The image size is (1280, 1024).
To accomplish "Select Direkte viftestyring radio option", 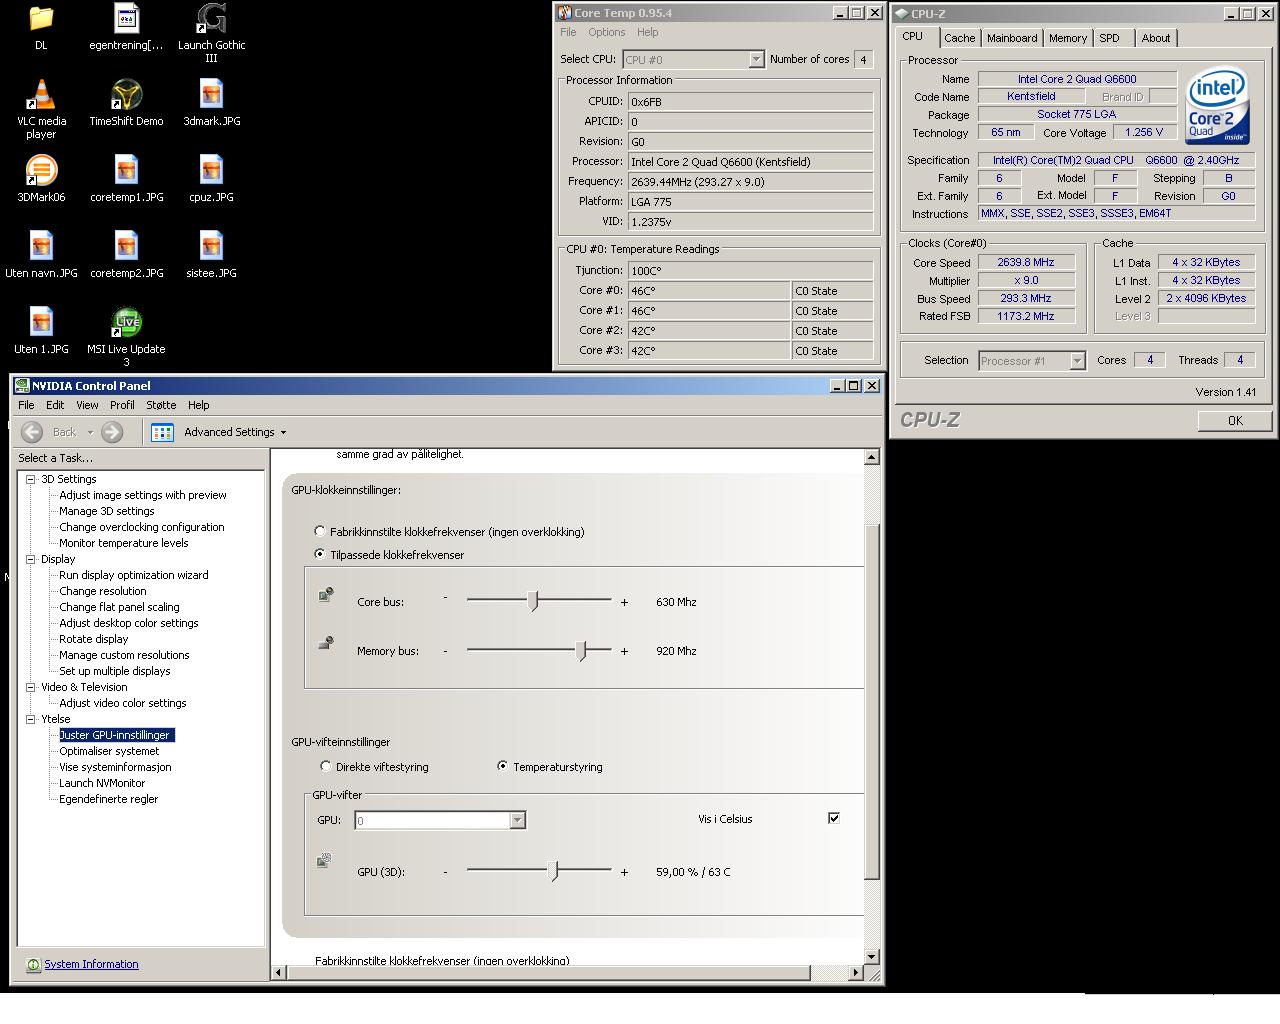I will click(x=326, y=767).
